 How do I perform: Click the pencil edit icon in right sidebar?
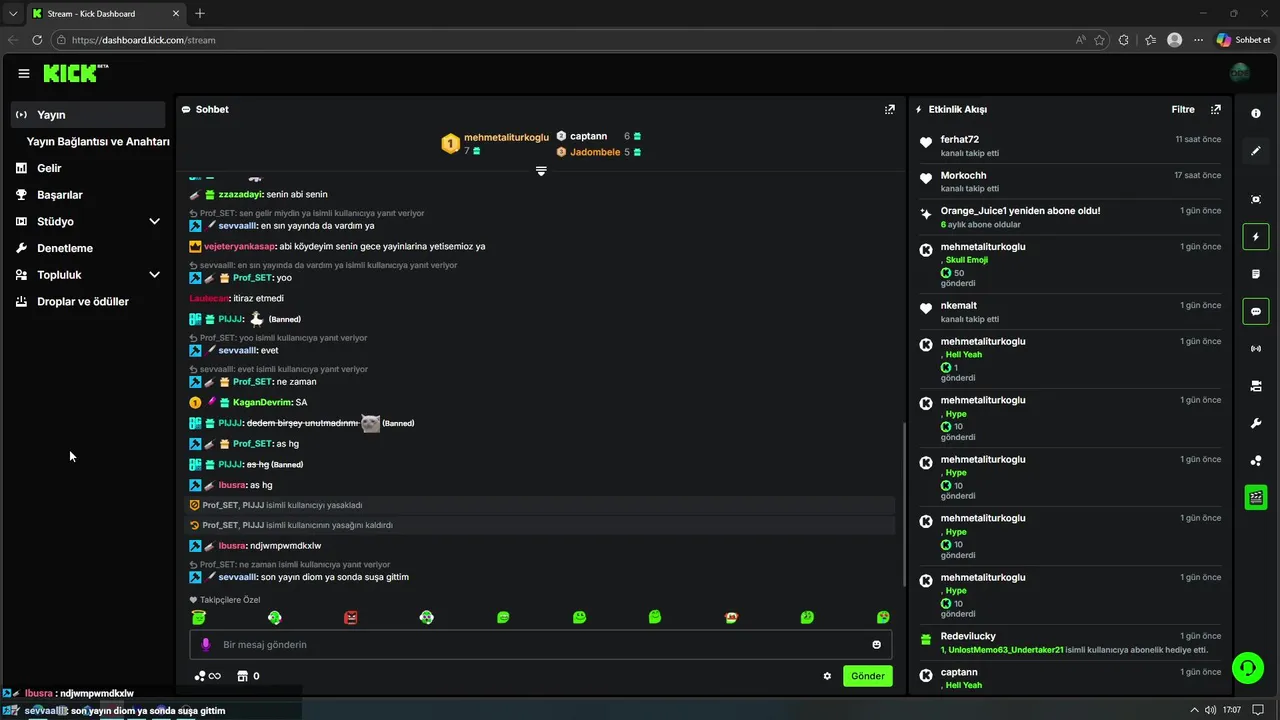coord(1256,151)
